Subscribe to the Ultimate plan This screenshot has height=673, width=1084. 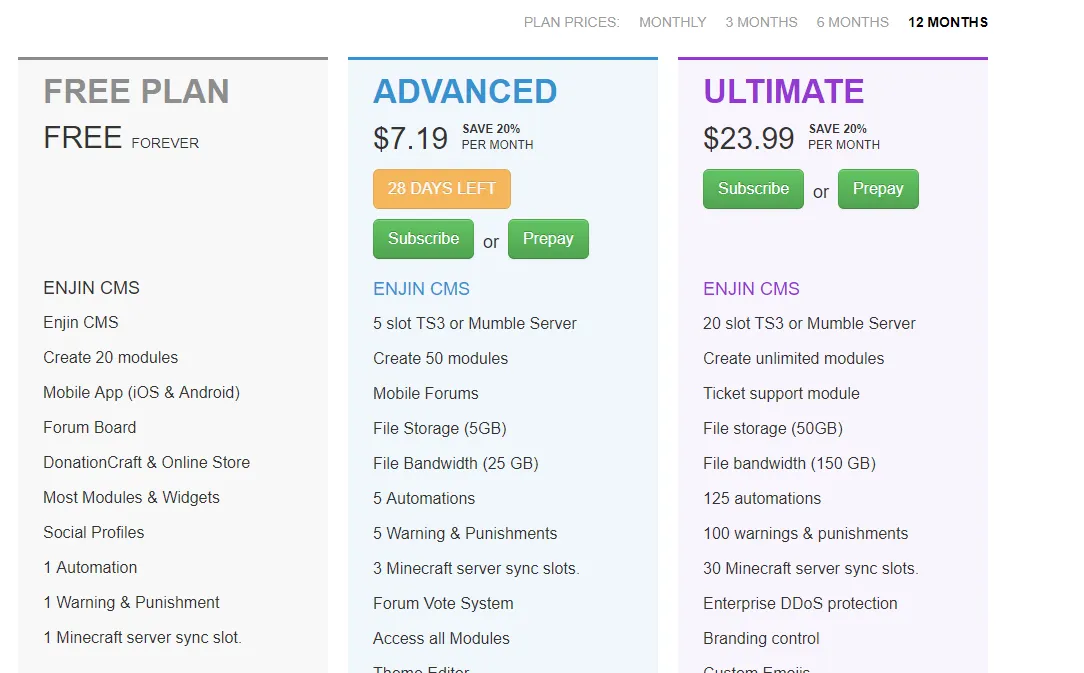(x=753, y=189)
